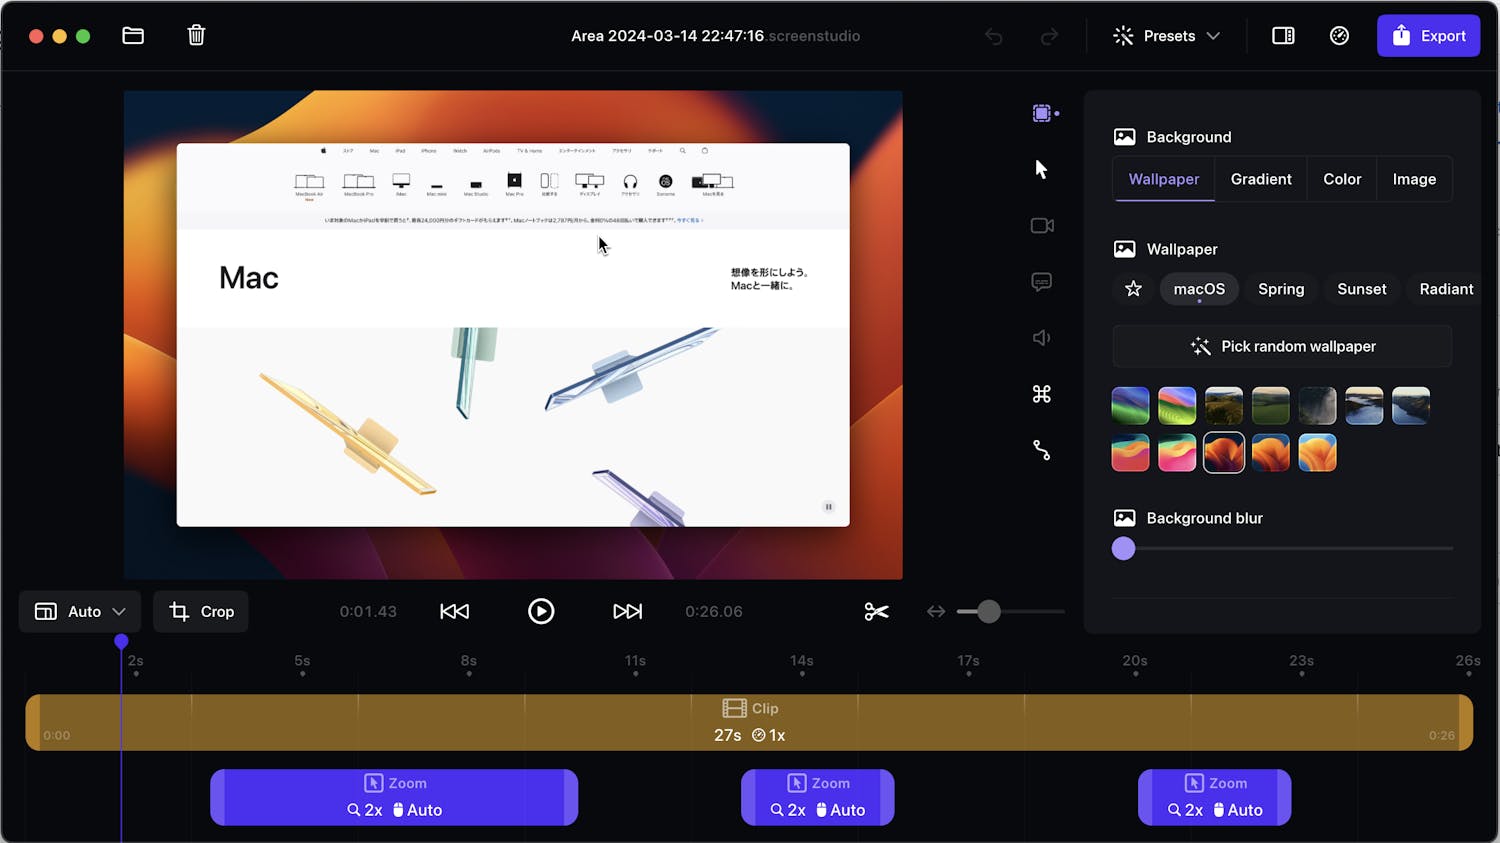Toggle the right sidebar panel icon
1500x843 pixels.
click(1283, 36)
